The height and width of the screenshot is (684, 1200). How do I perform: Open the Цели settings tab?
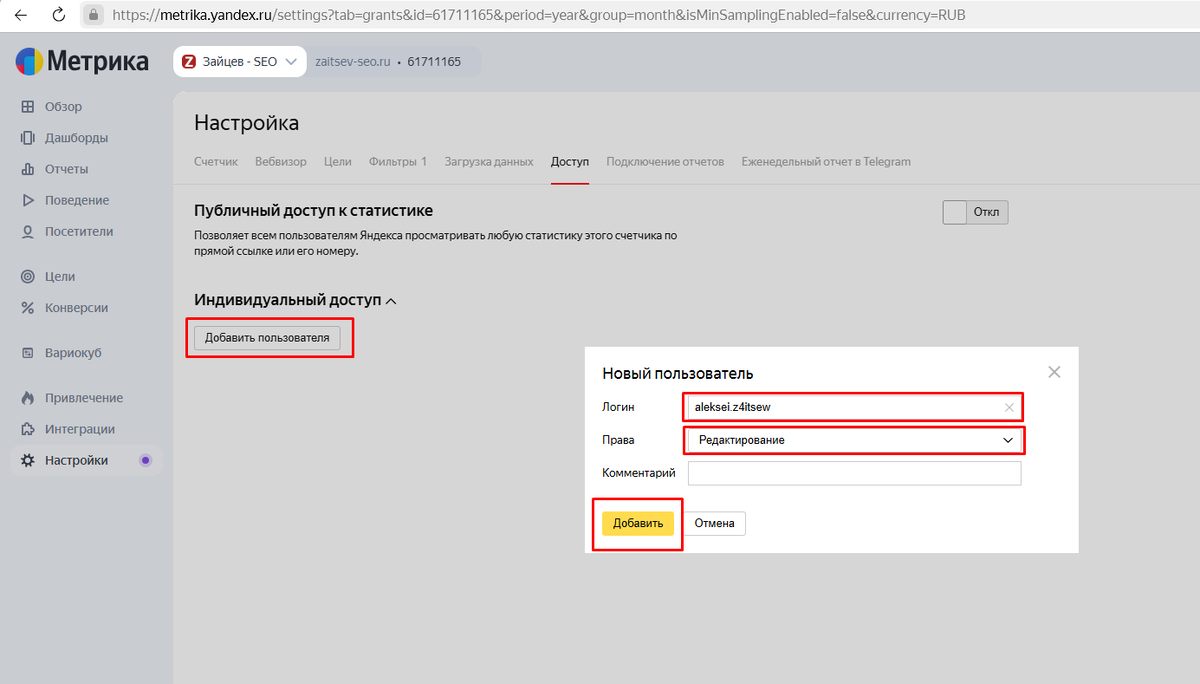coord(338,162)
